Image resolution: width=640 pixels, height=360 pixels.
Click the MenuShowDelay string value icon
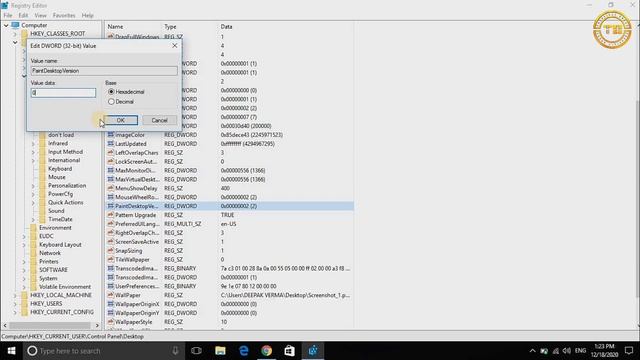tap(111, 188)
